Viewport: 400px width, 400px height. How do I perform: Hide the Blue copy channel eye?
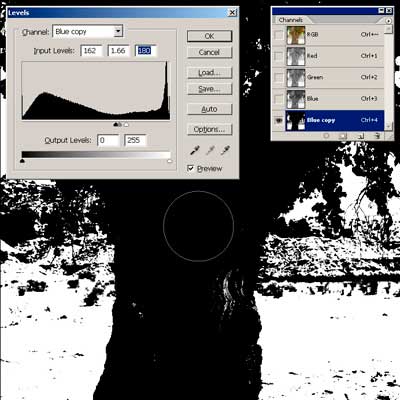point(279,120)
